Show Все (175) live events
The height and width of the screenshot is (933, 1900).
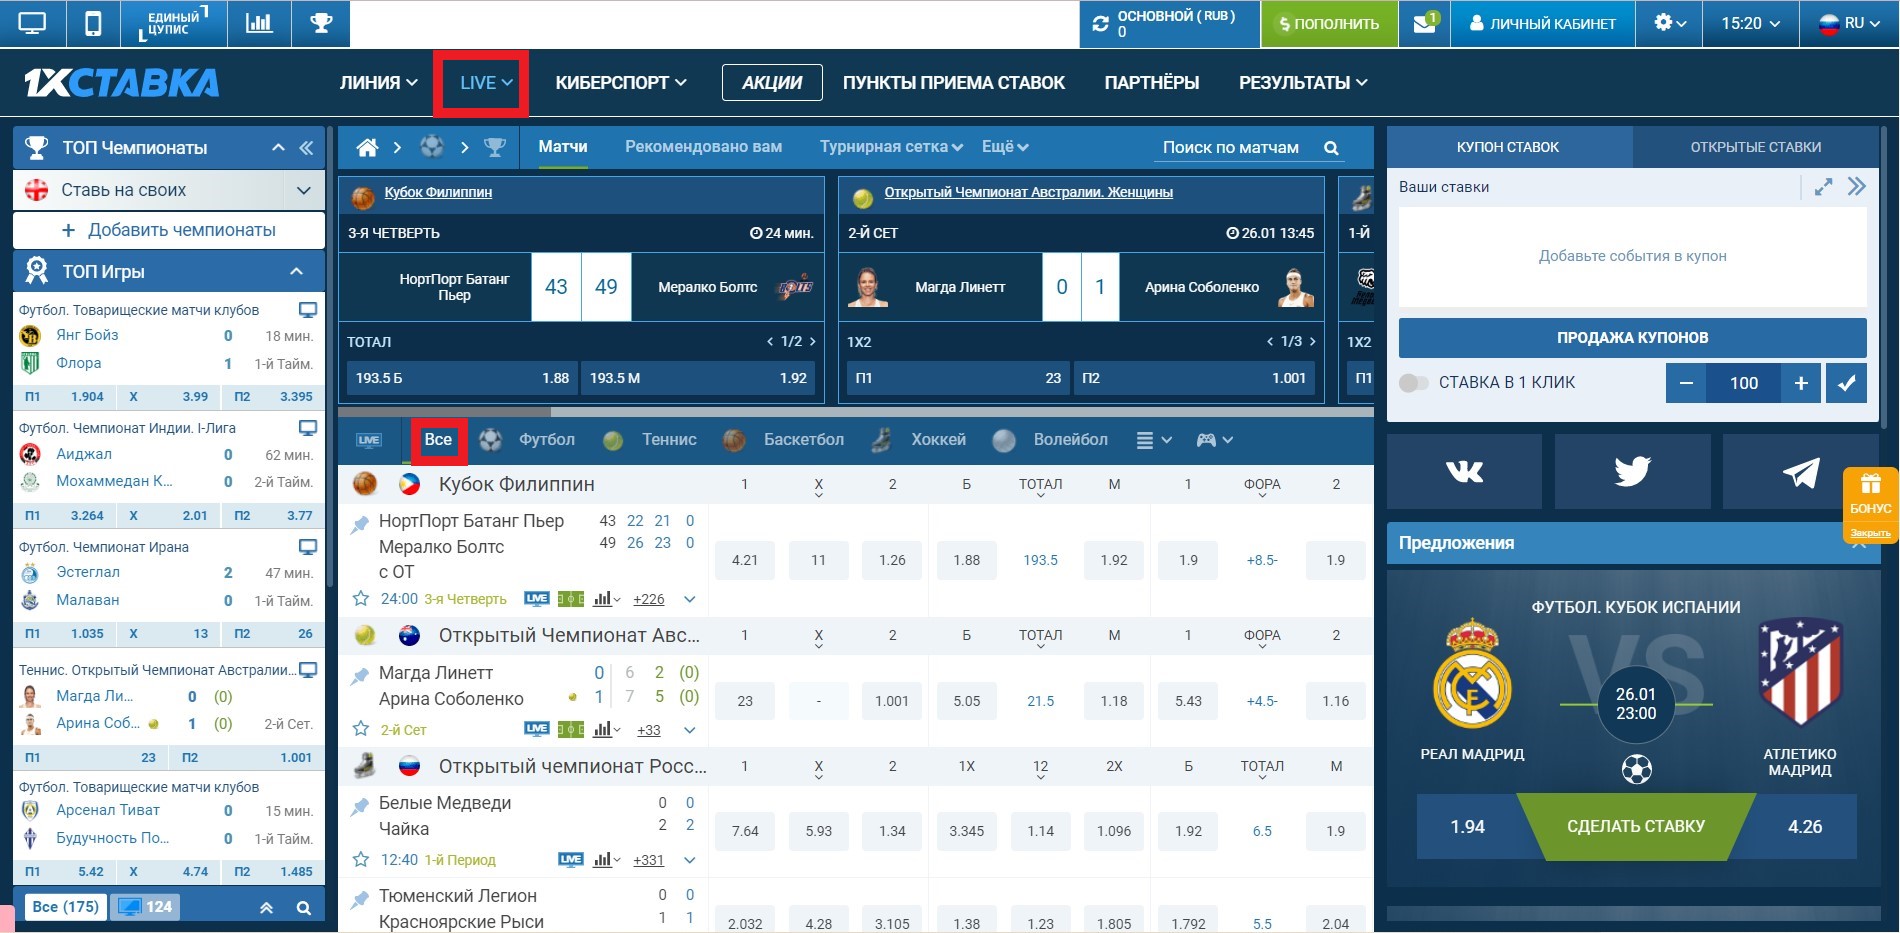[66, 907]
